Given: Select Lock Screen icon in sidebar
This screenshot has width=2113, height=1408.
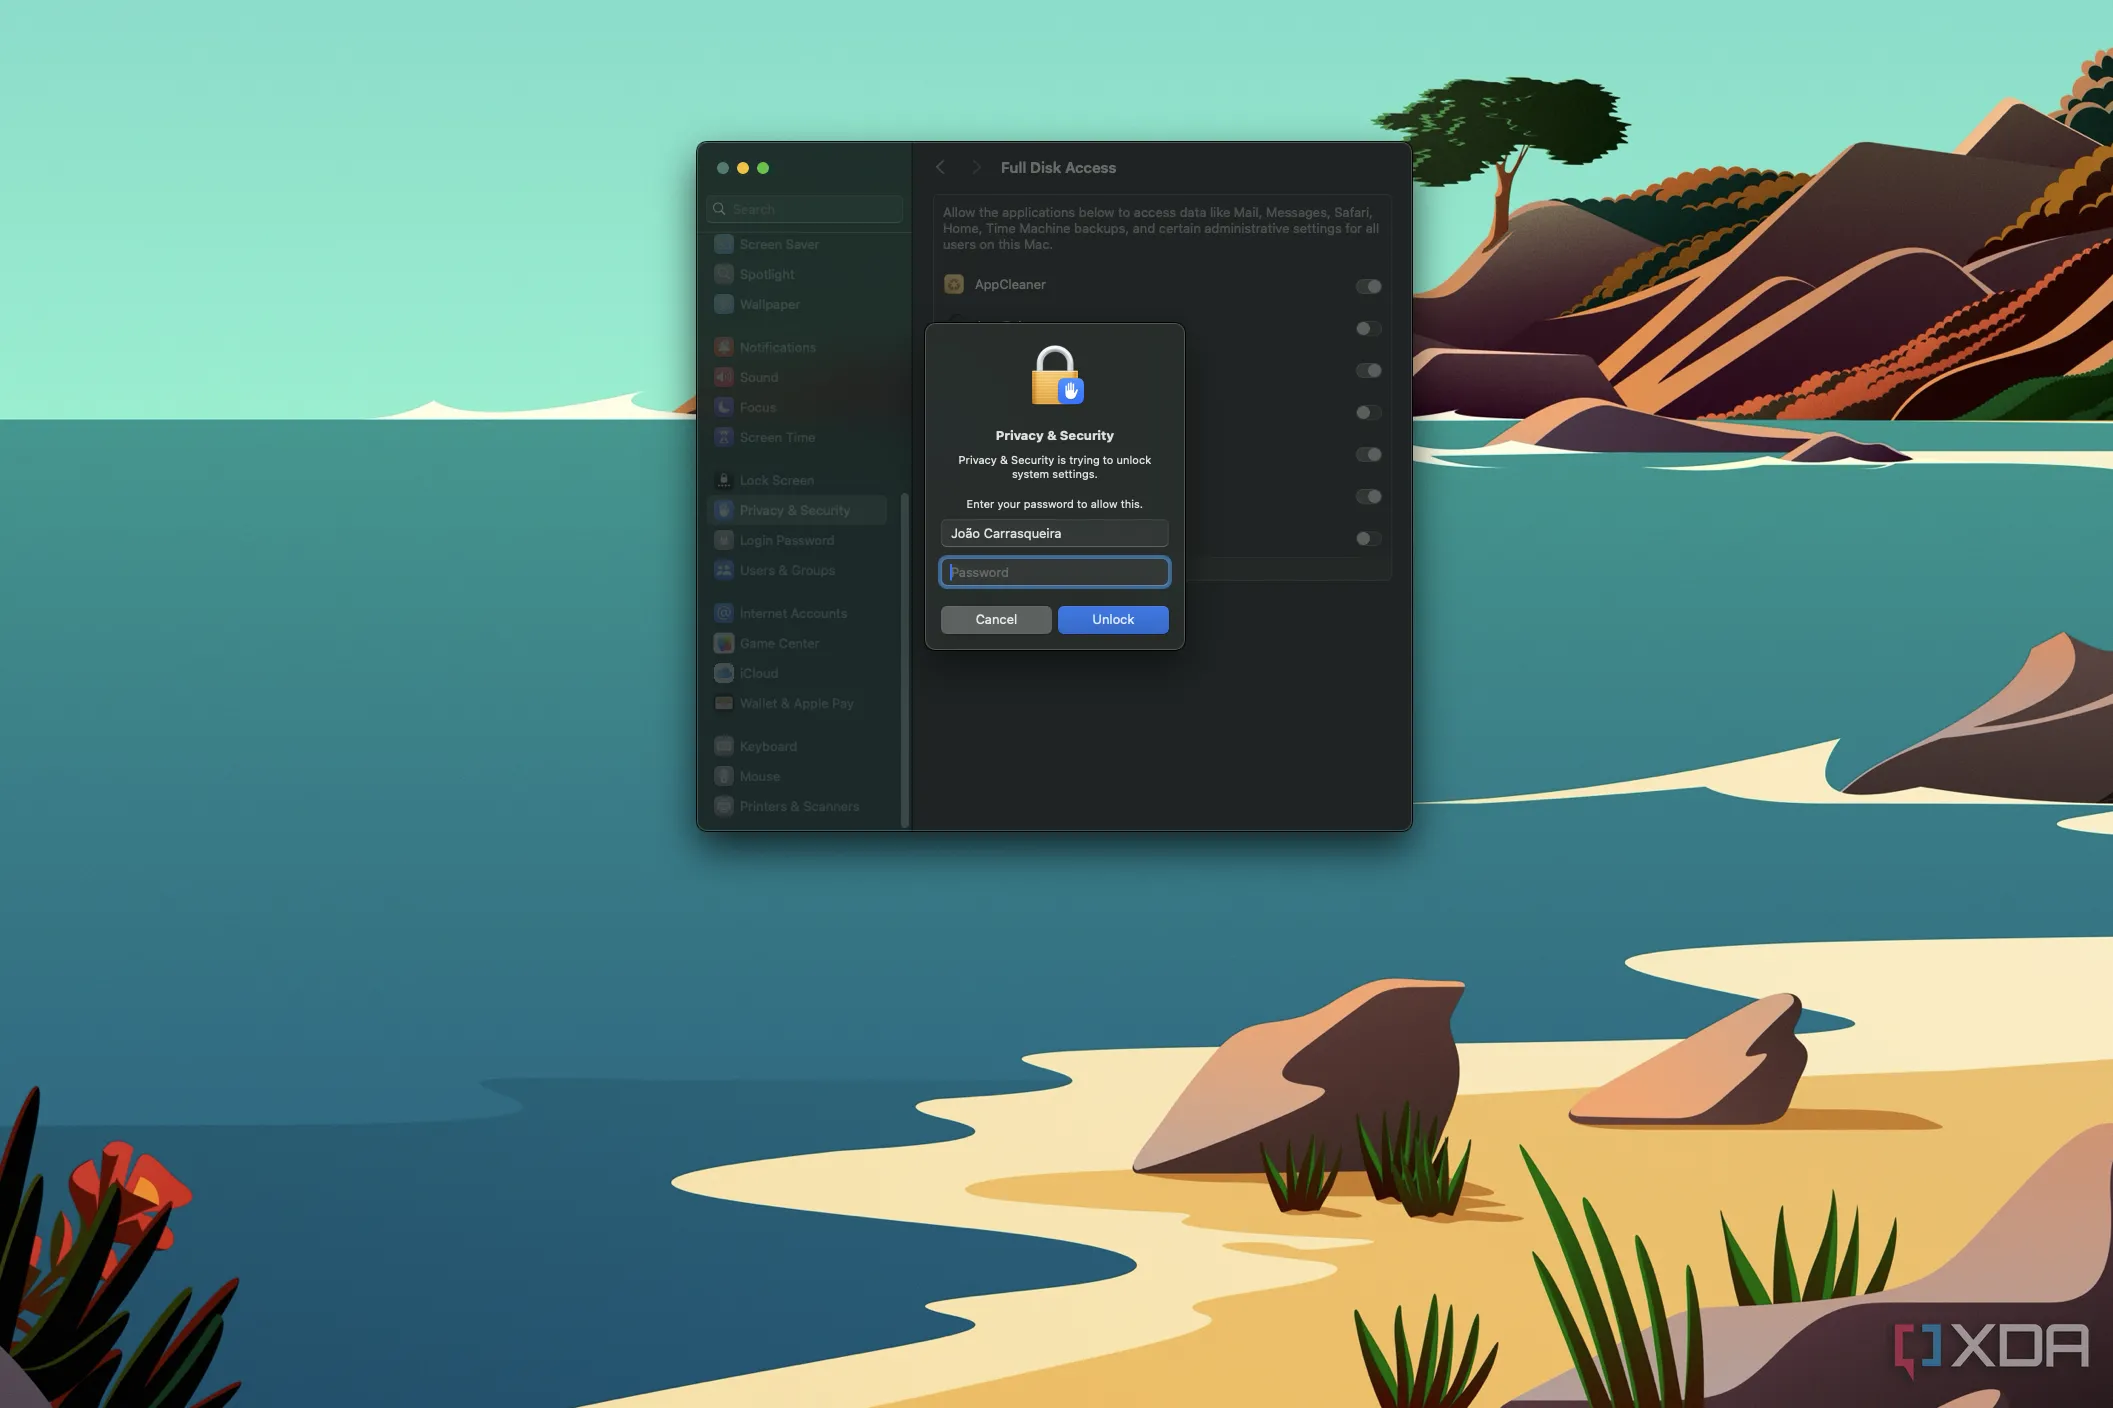Looking at the screenshot, I should click(724, 480).
